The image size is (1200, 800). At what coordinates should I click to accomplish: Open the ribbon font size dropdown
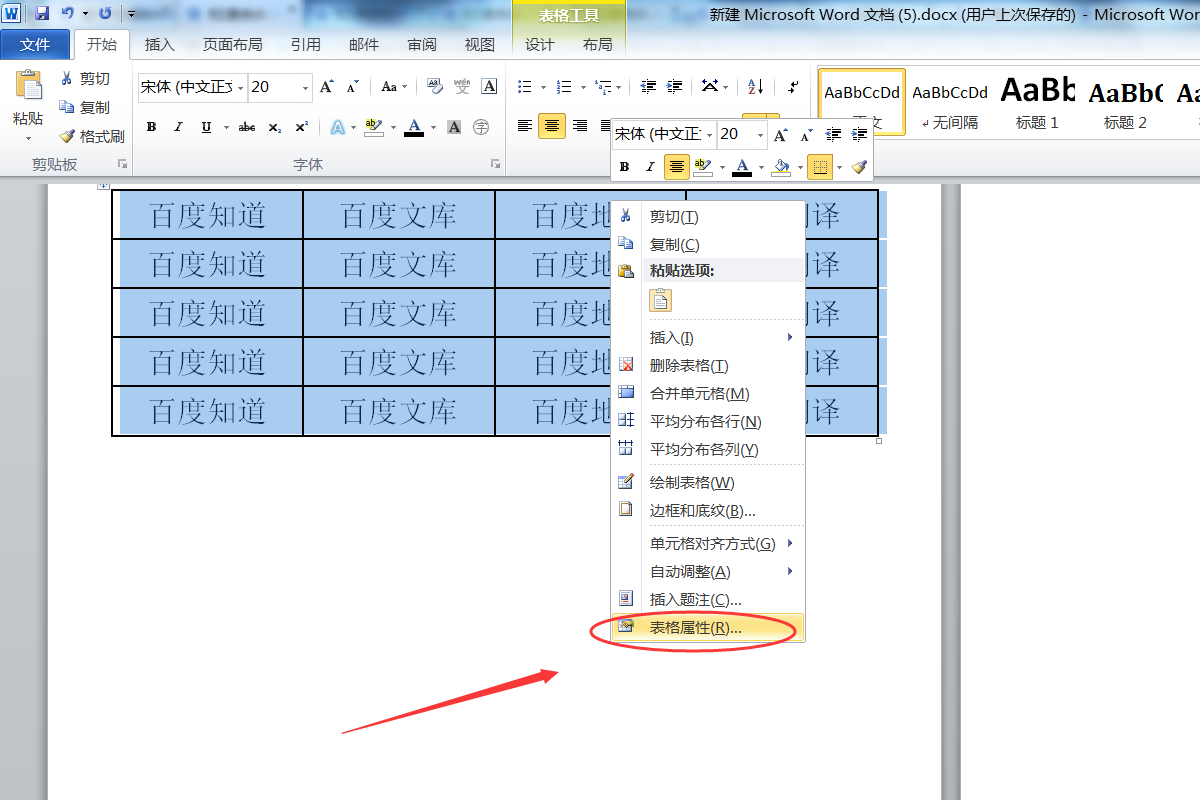point(306,88)
